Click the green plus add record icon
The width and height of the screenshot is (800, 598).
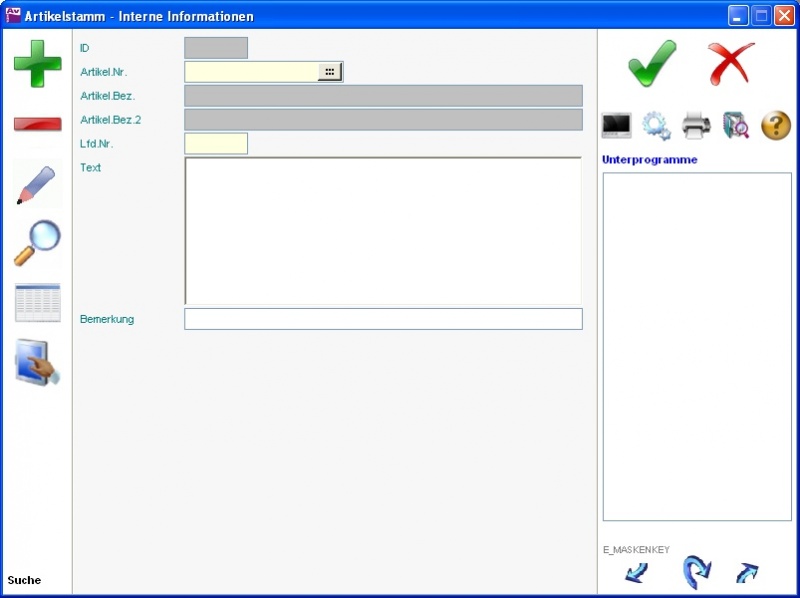[x=37, y=64]
